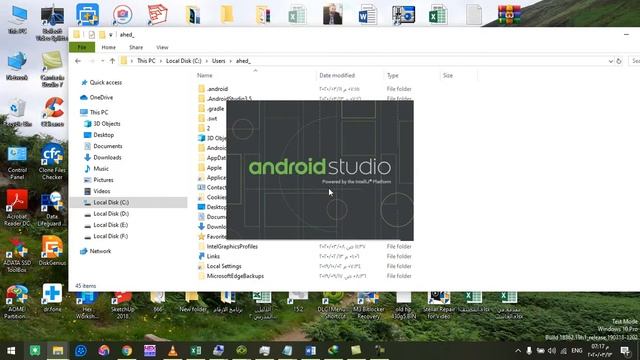The image size is (640, 360).
Task: Select the .android folder
Action: (x=217, y=89)
